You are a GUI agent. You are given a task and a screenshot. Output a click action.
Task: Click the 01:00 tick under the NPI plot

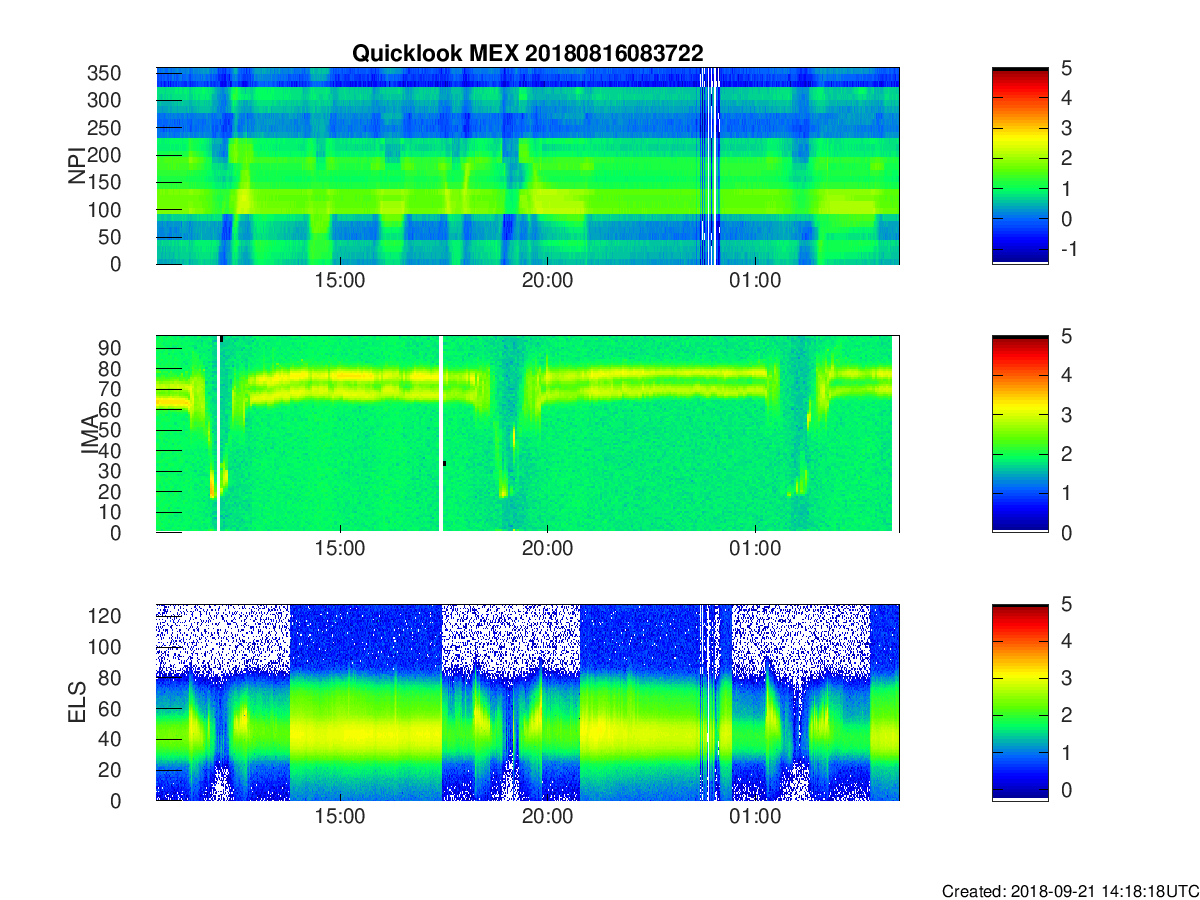tap(755, 280)
